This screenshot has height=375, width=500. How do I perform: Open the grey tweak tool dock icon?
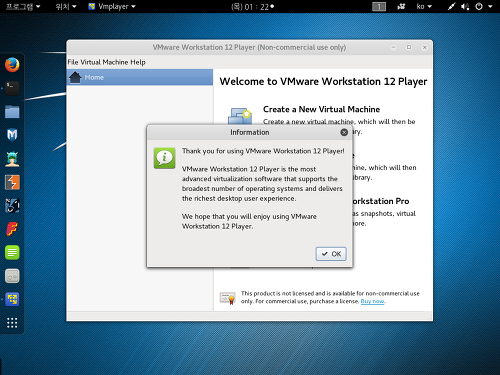[12, 276]
